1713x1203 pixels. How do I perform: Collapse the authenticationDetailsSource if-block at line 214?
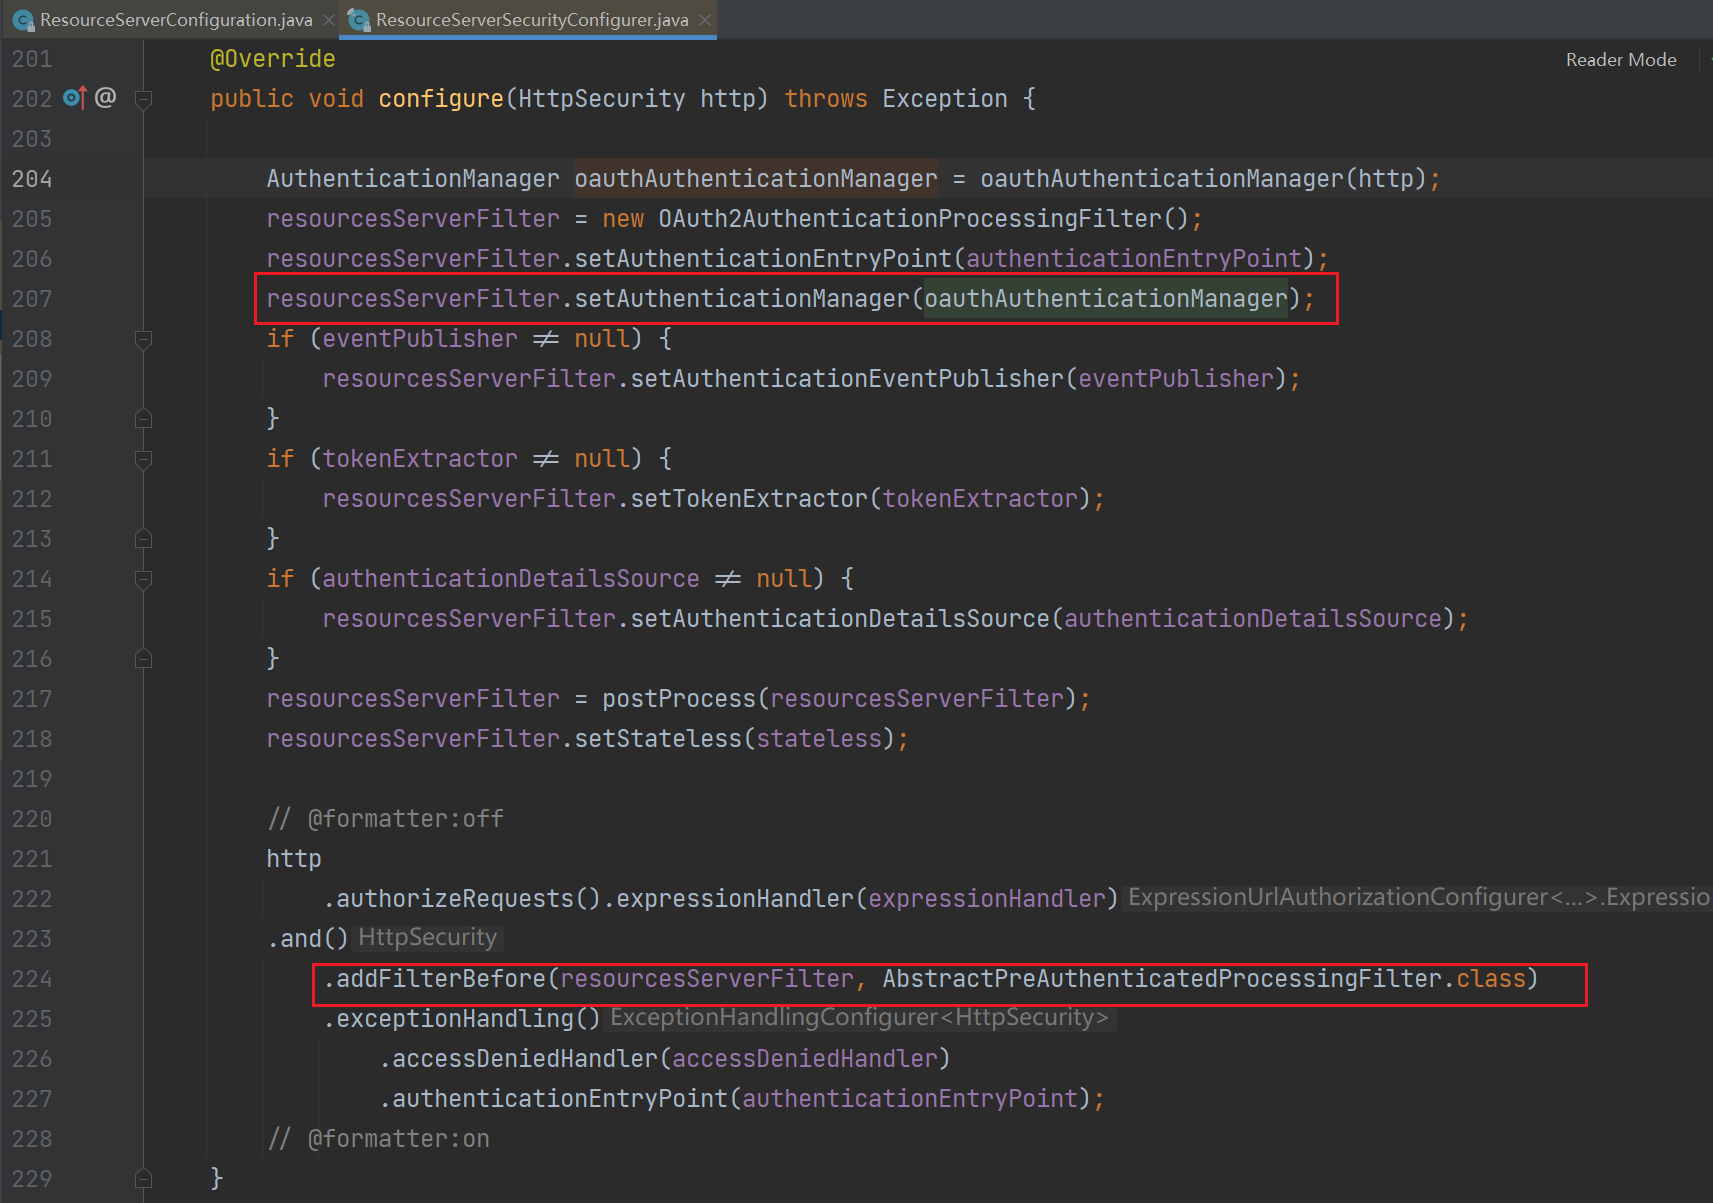pos(143,579)
